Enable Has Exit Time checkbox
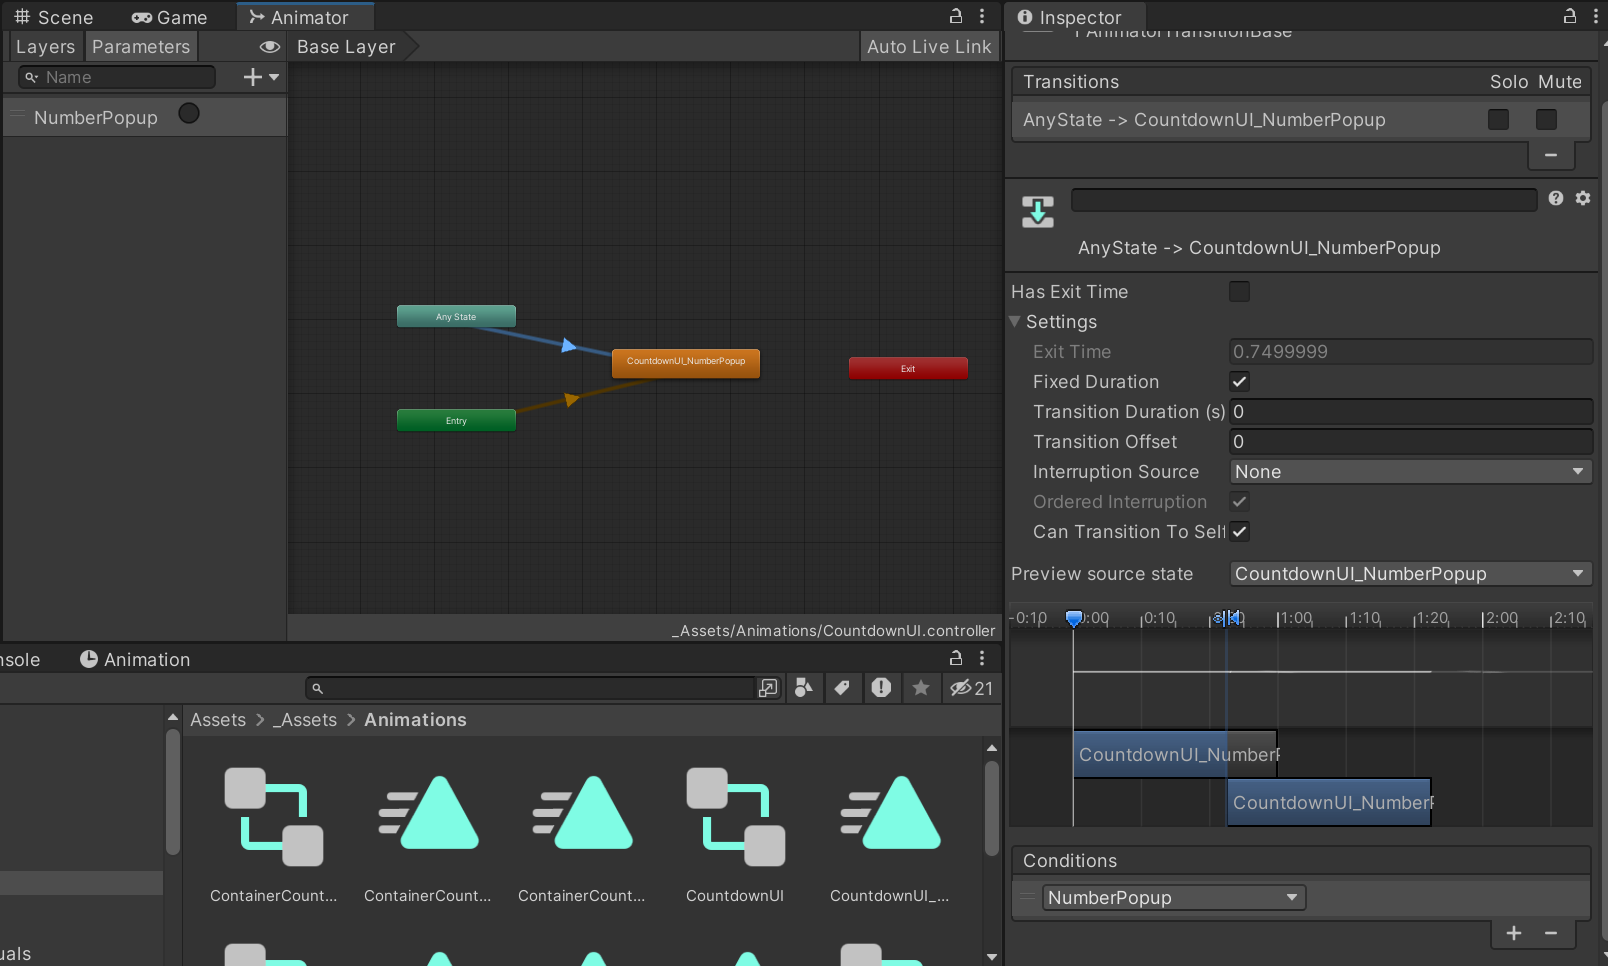1608x966 pixels. pos(1239,291)
